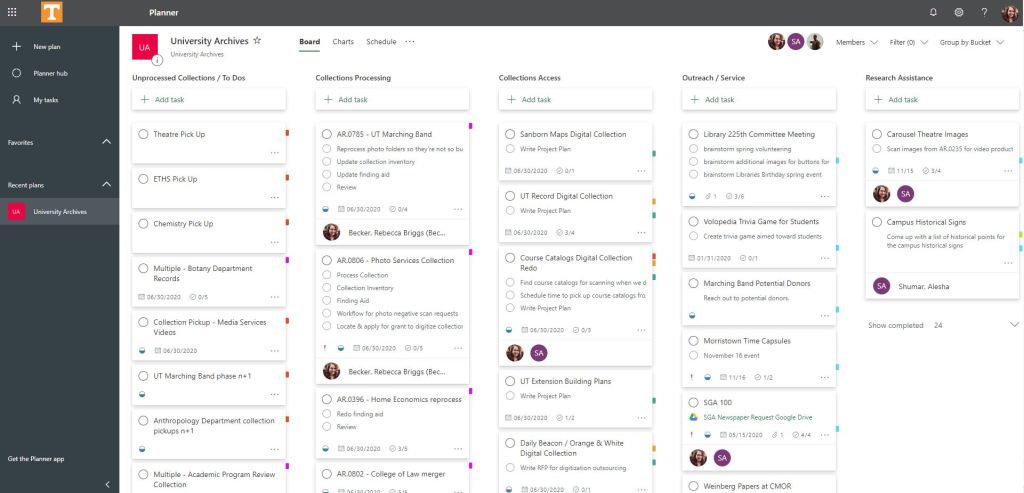1024x493 pixels.
Task: Open SGA Newspaper Request Google Drive link
Action: [758, 417]
